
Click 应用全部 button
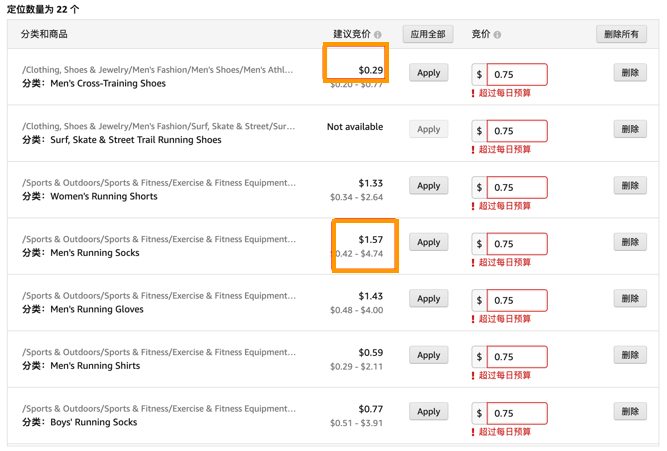tap(428, 34)
